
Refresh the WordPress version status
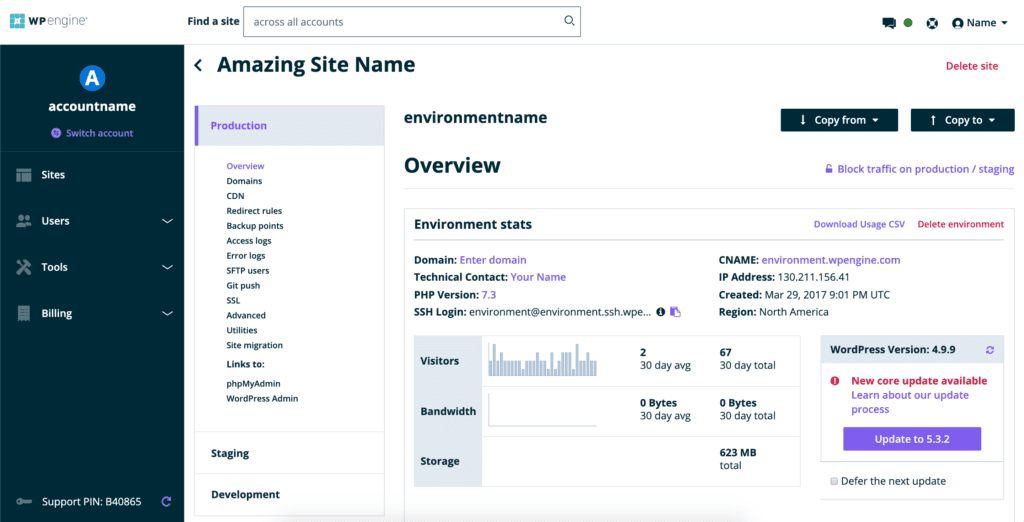989,350
